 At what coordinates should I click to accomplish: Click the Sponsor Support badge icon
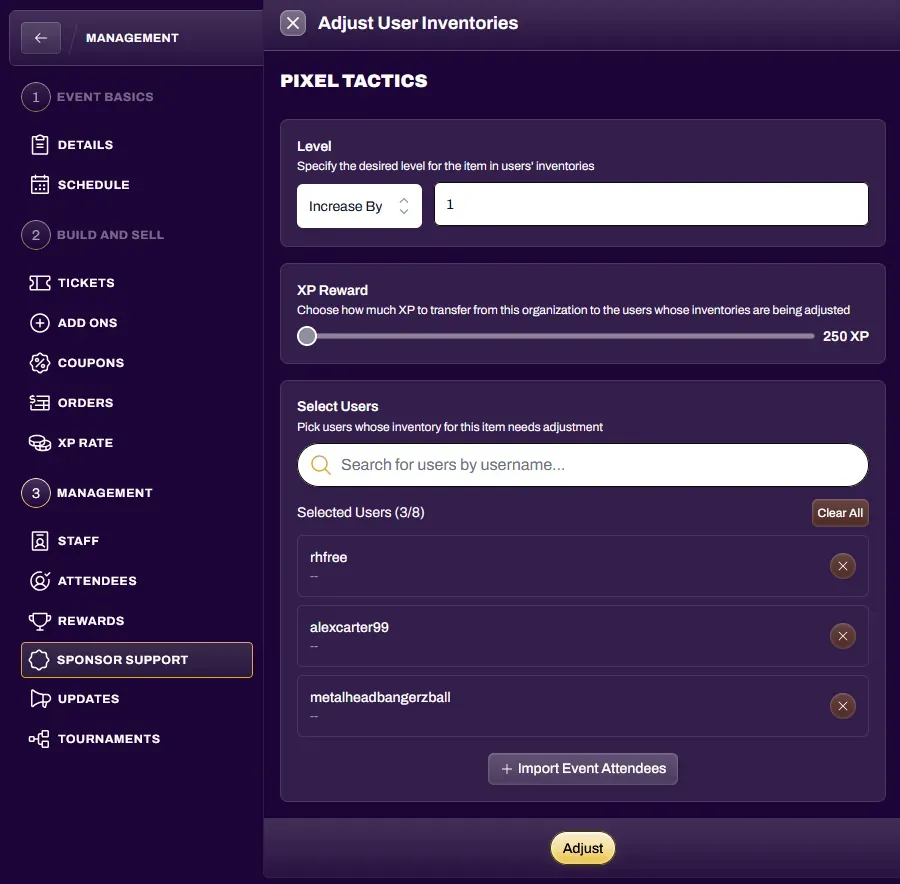coord(38,660)
